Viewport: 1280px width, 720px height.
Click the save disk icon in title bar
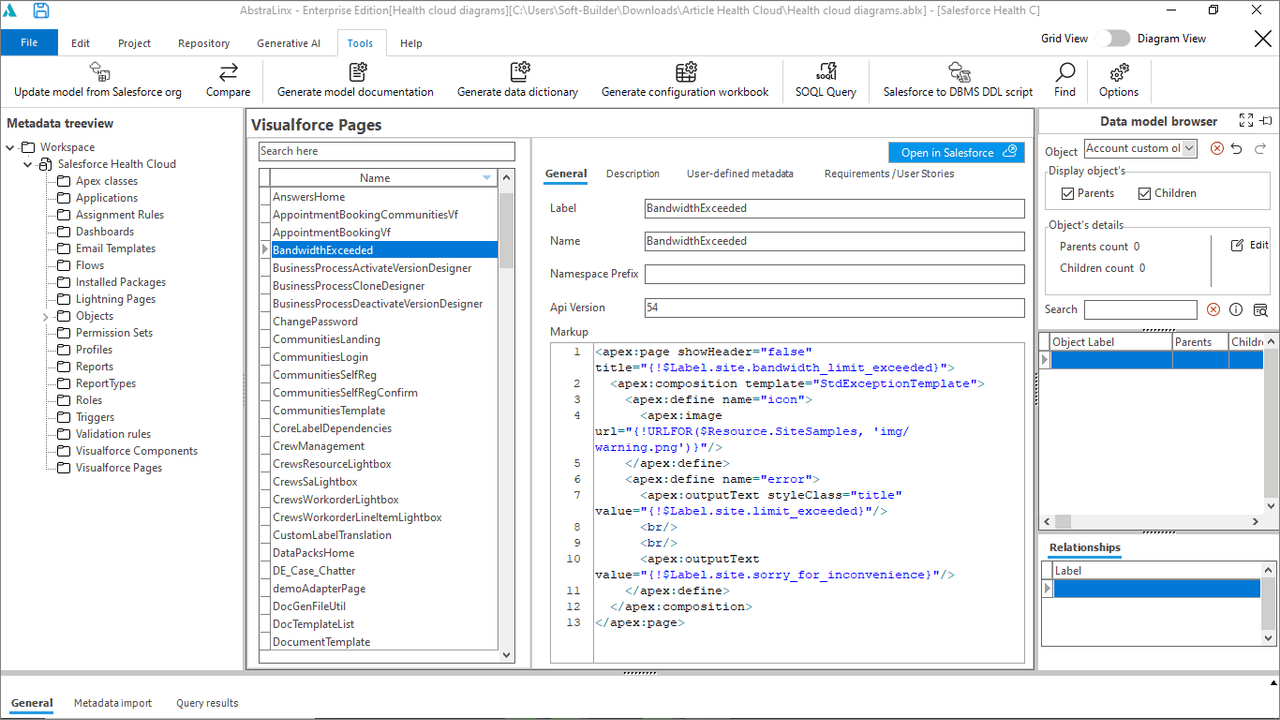coord(41,11)
